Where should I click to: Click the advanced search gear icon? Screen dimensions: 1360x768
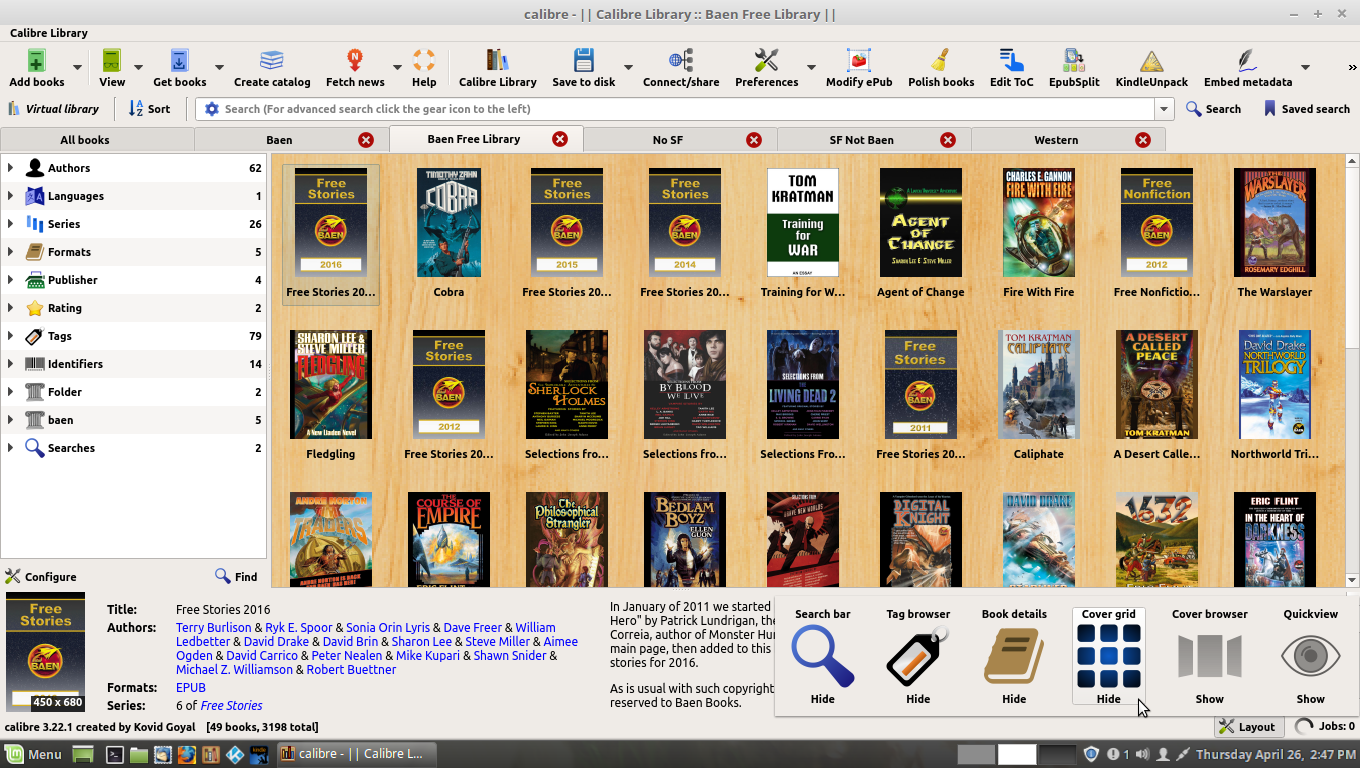[211, 109]
